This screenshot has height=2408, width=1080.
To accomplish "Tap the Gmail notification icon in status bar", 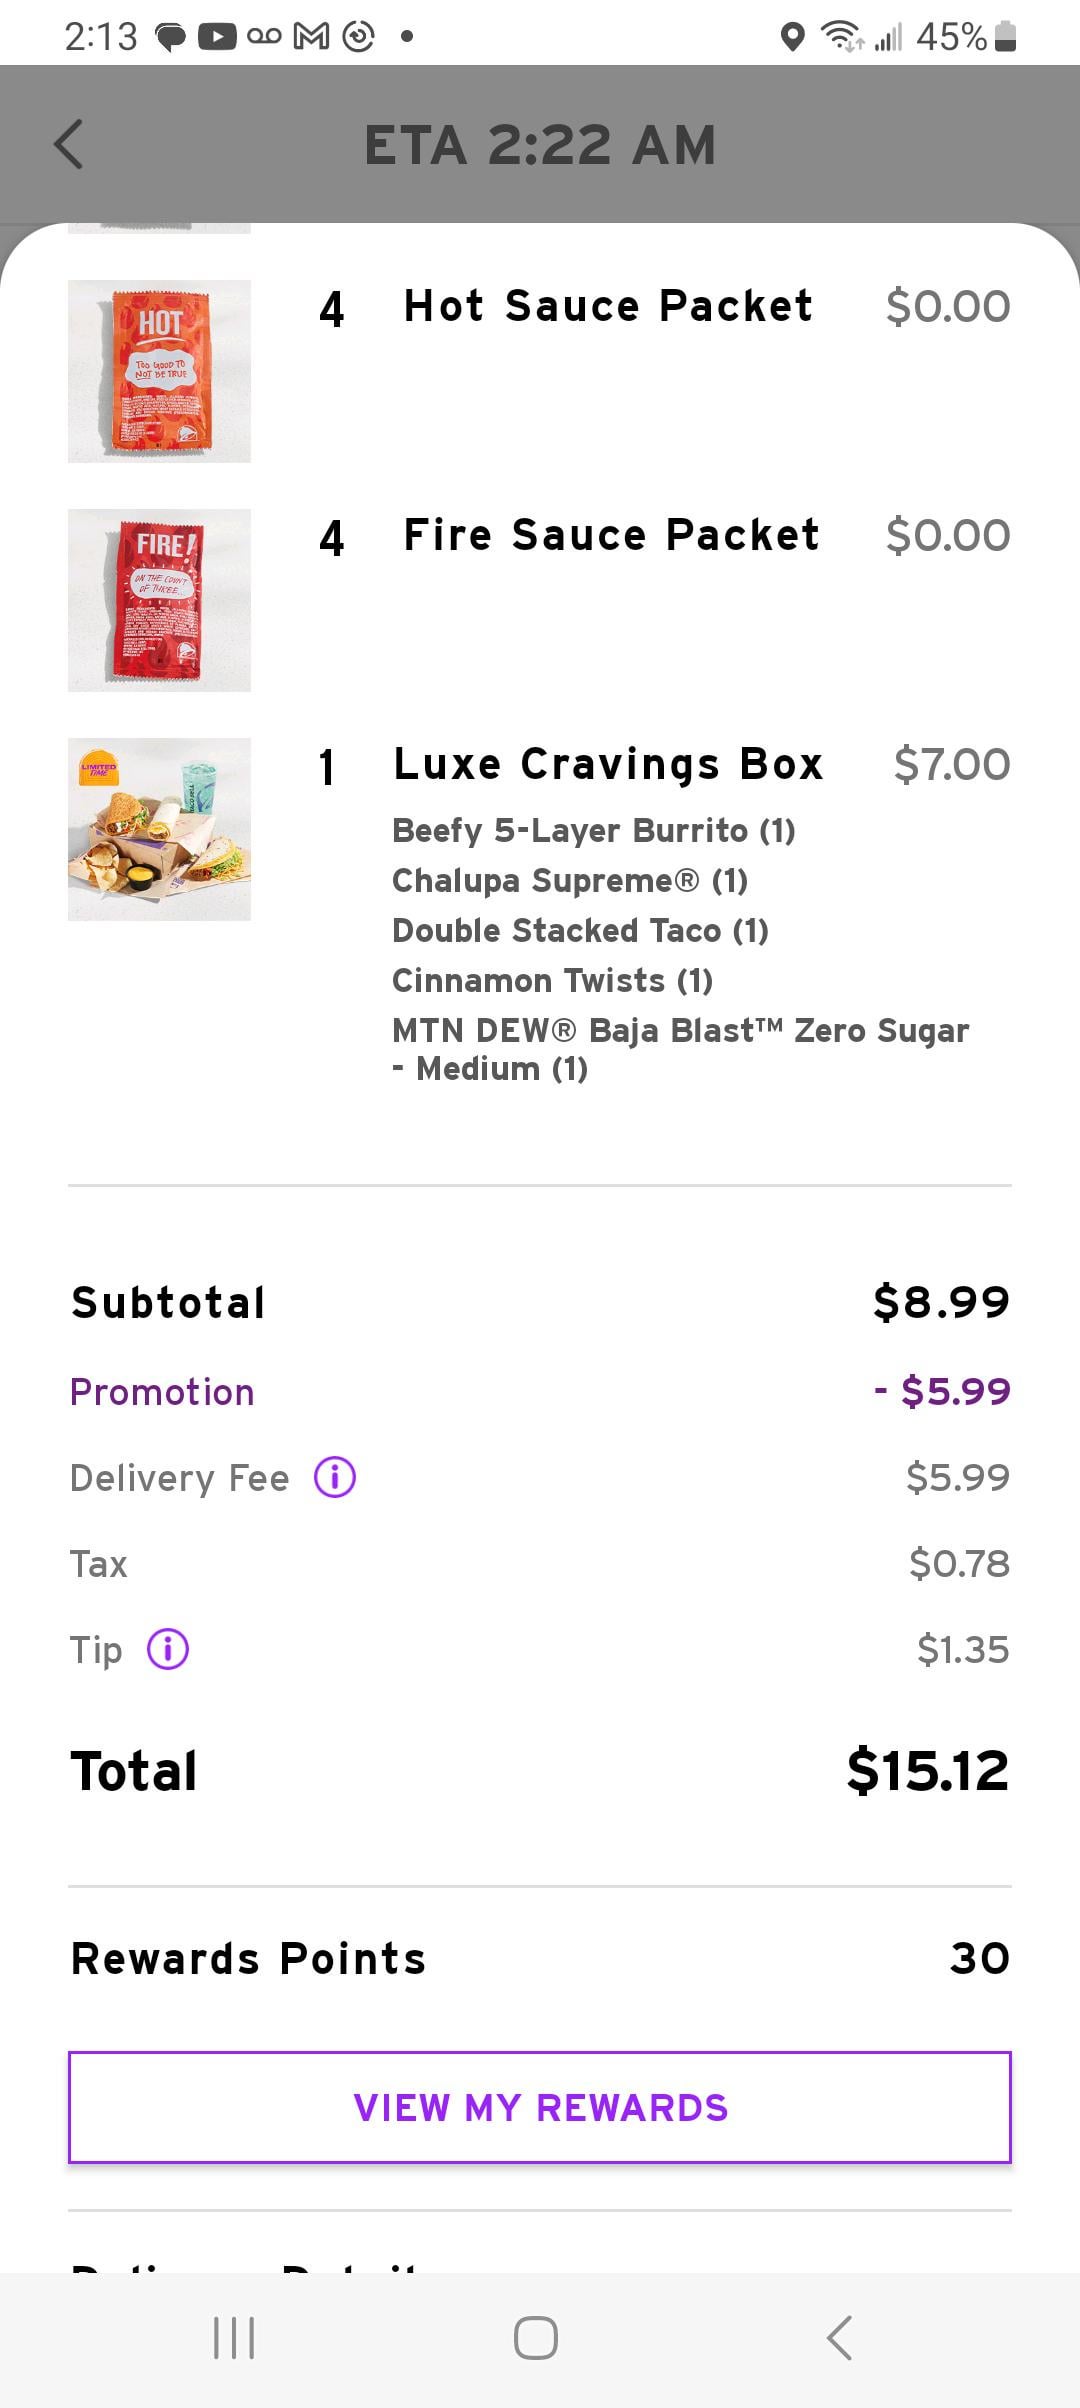I will tap(311, 37).
